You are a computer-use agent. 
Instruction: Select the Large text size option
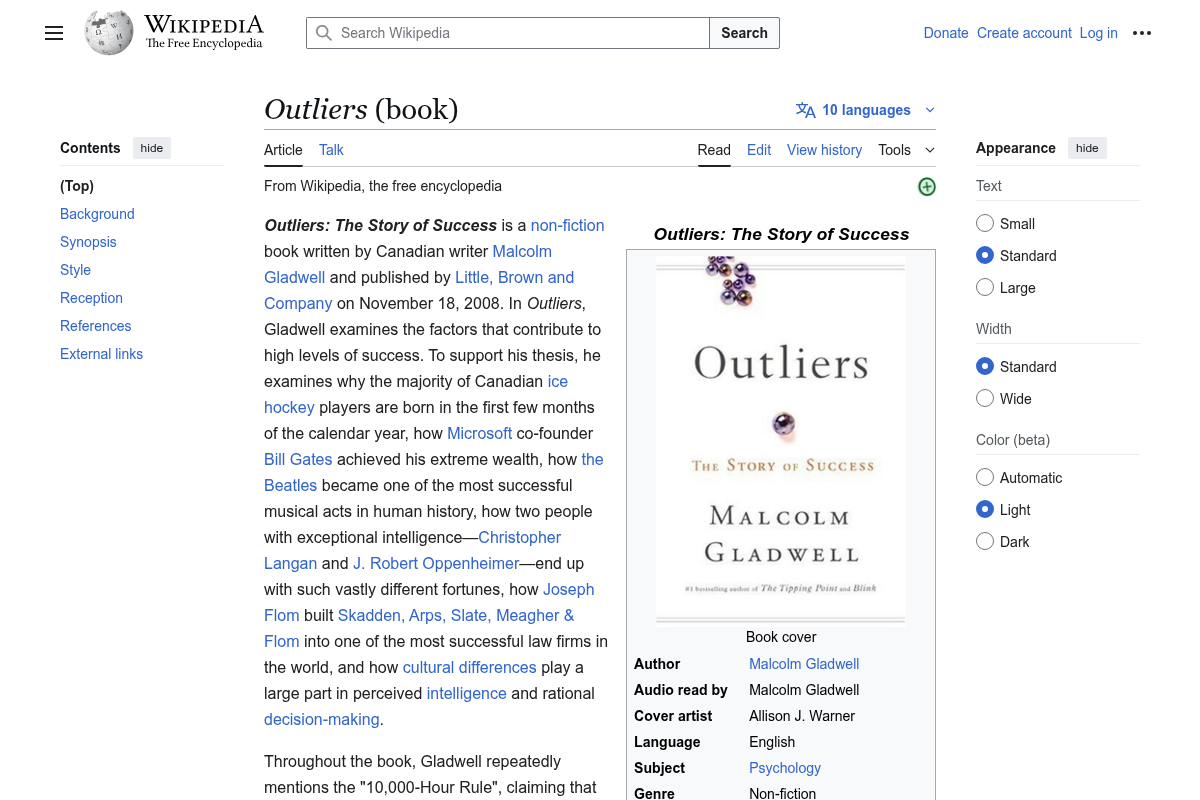985,287
